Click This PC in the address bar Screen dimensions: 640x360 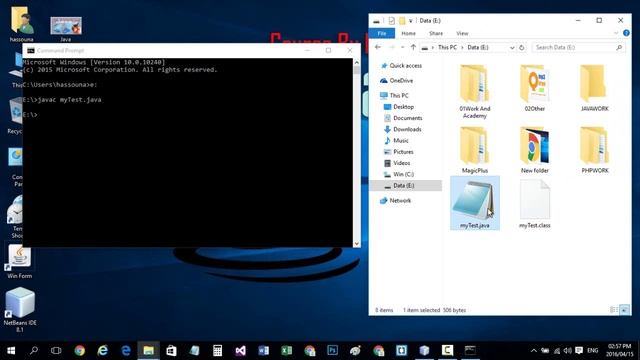(447, 47)
